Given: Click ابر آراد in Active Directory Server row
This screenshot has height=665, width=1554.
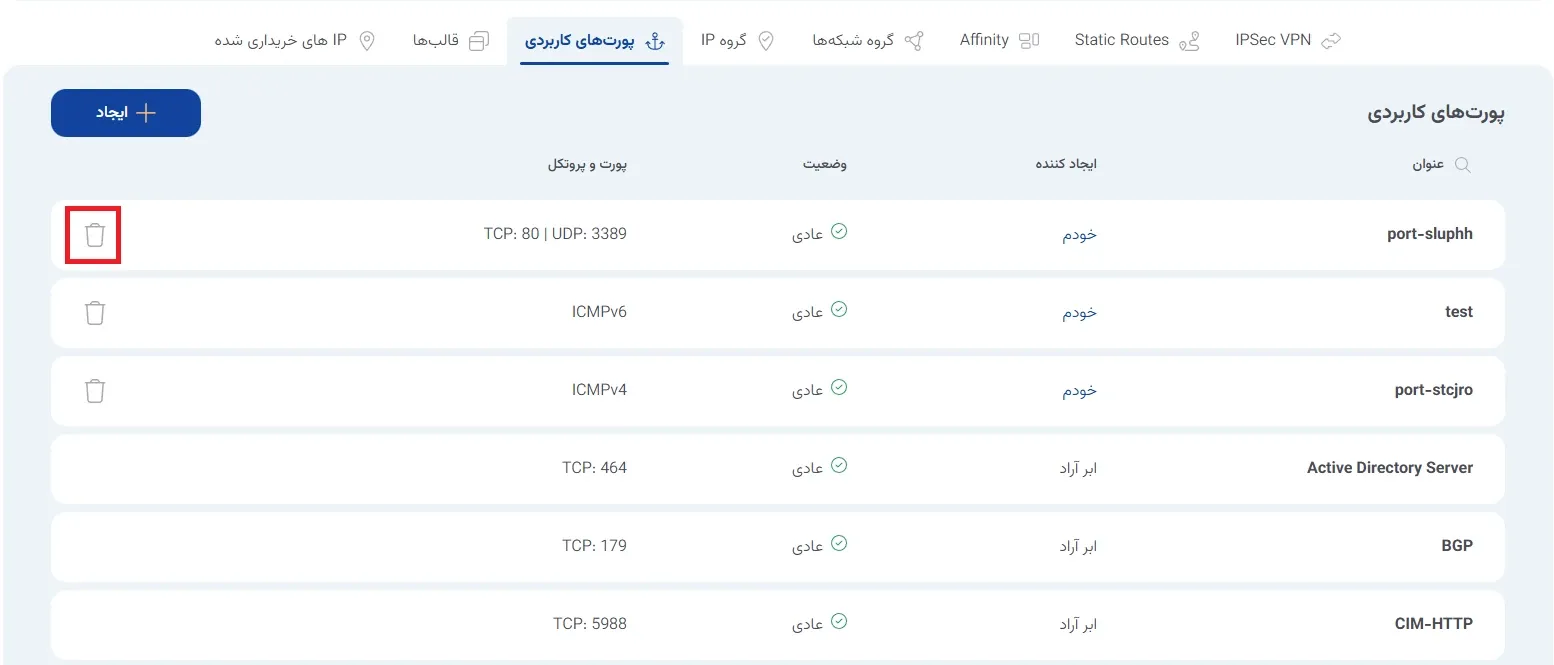Looking at the screenshot, I should pos(1078,469).
